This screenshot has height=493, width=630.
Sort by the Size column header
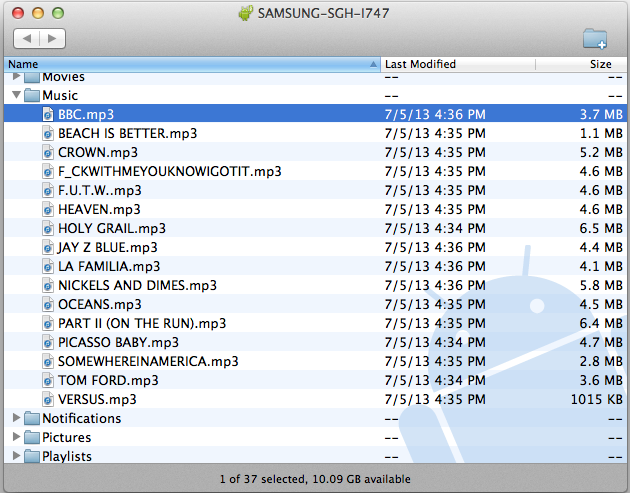coord(581,64)
